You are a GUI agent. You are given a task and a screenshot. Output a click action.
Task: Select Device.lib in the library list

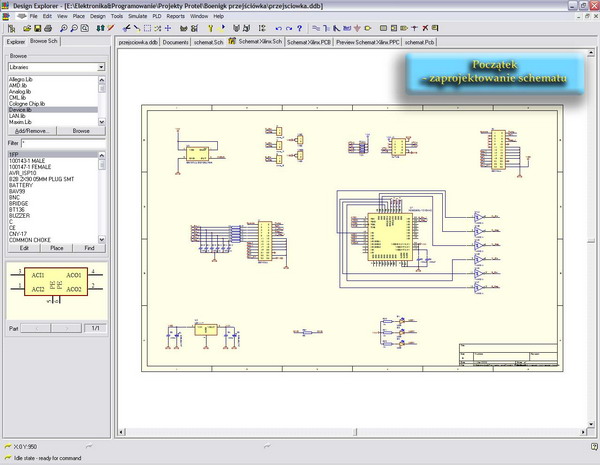click(53, 110)
